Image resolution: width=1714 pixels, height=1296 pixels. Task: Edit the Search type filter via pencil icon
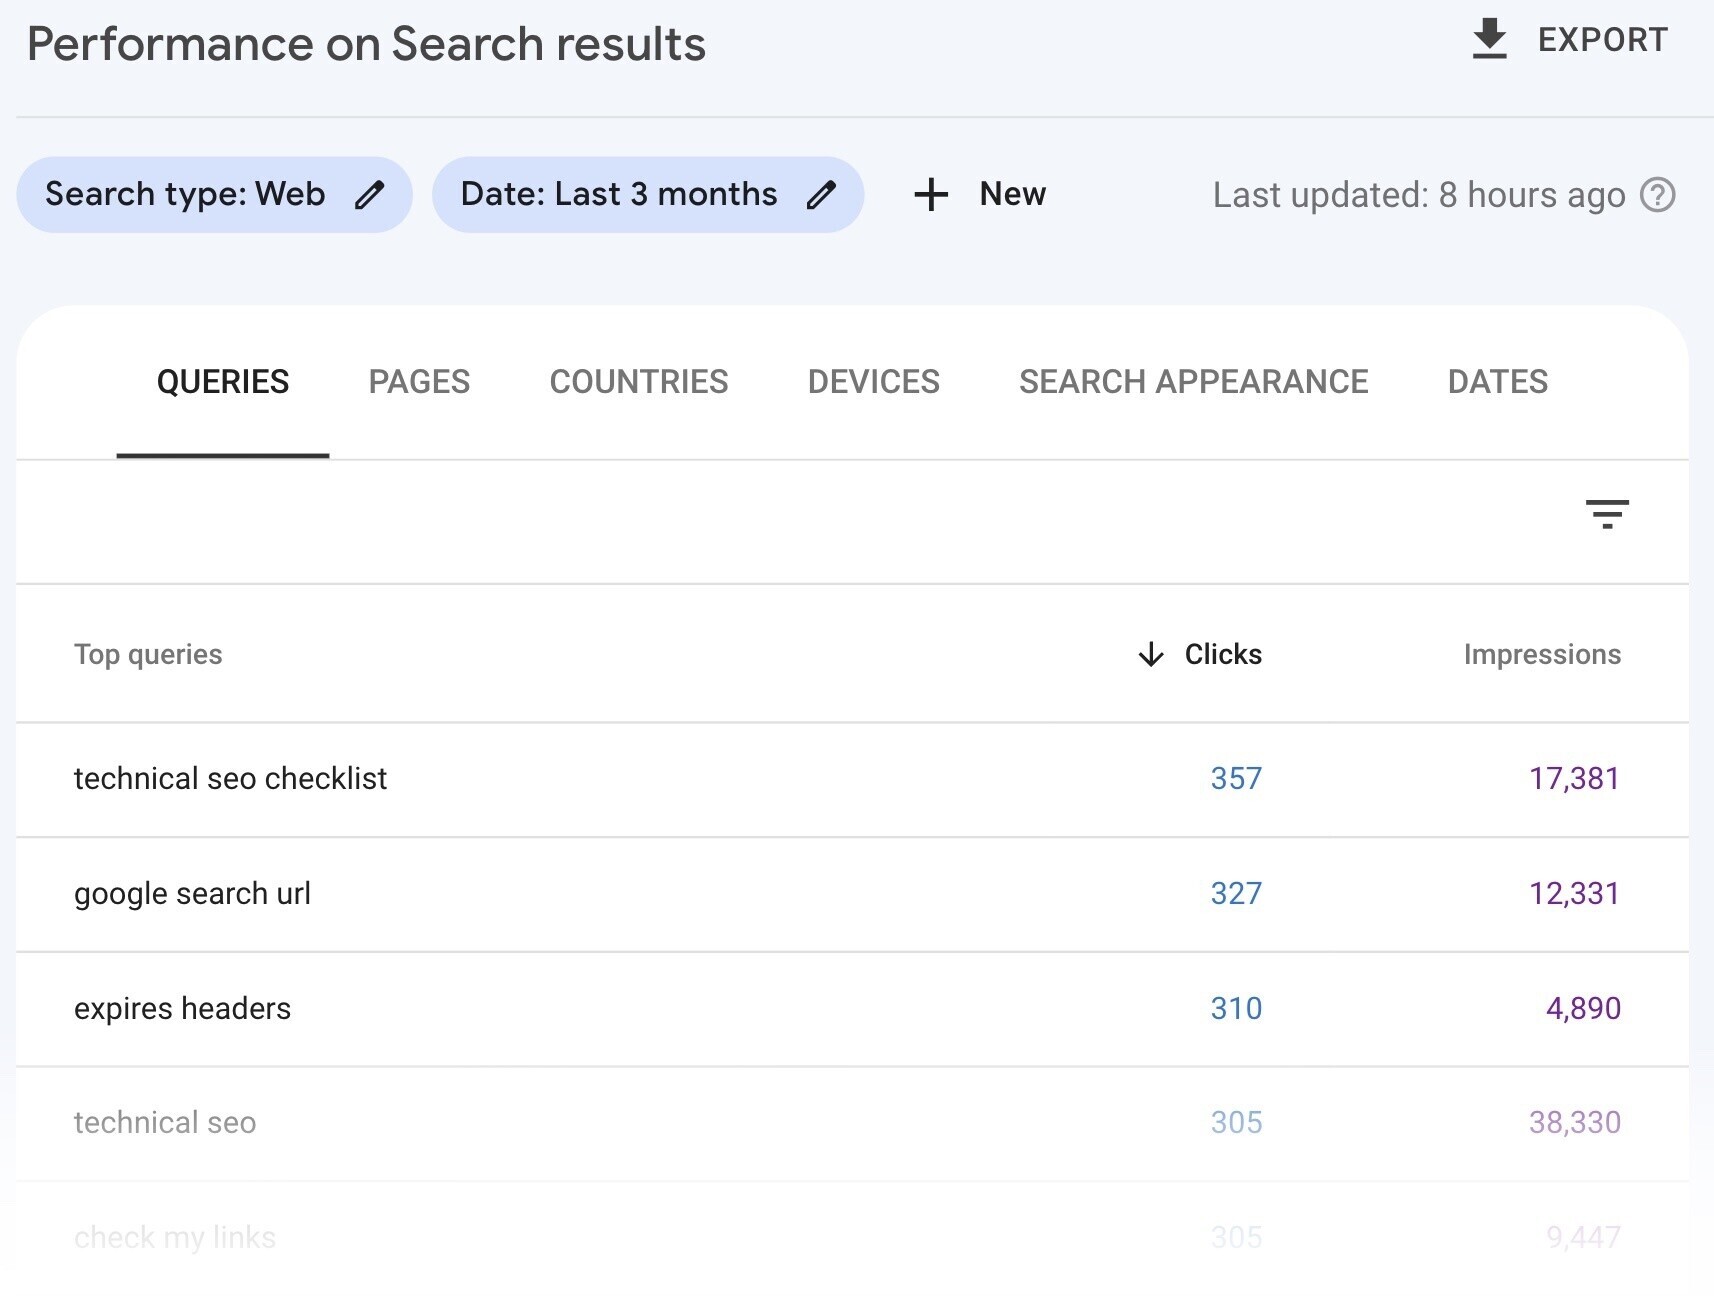[x=369, y=194]
